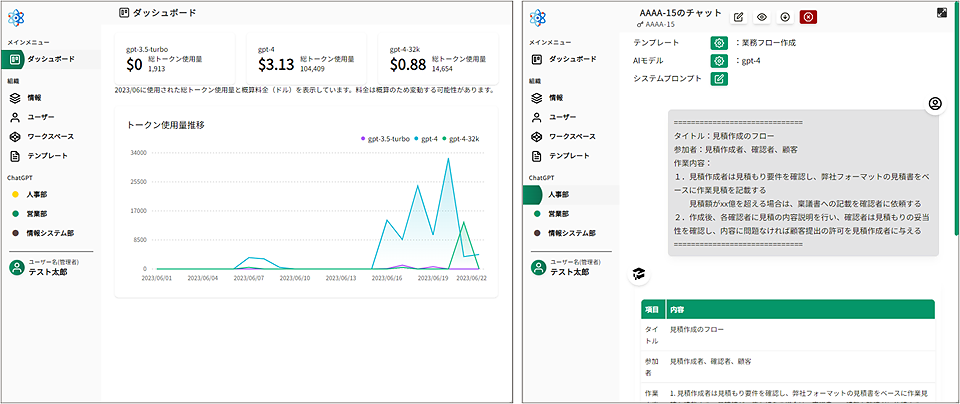Click the user avatar icon beside the chat message

click(936, 104)
